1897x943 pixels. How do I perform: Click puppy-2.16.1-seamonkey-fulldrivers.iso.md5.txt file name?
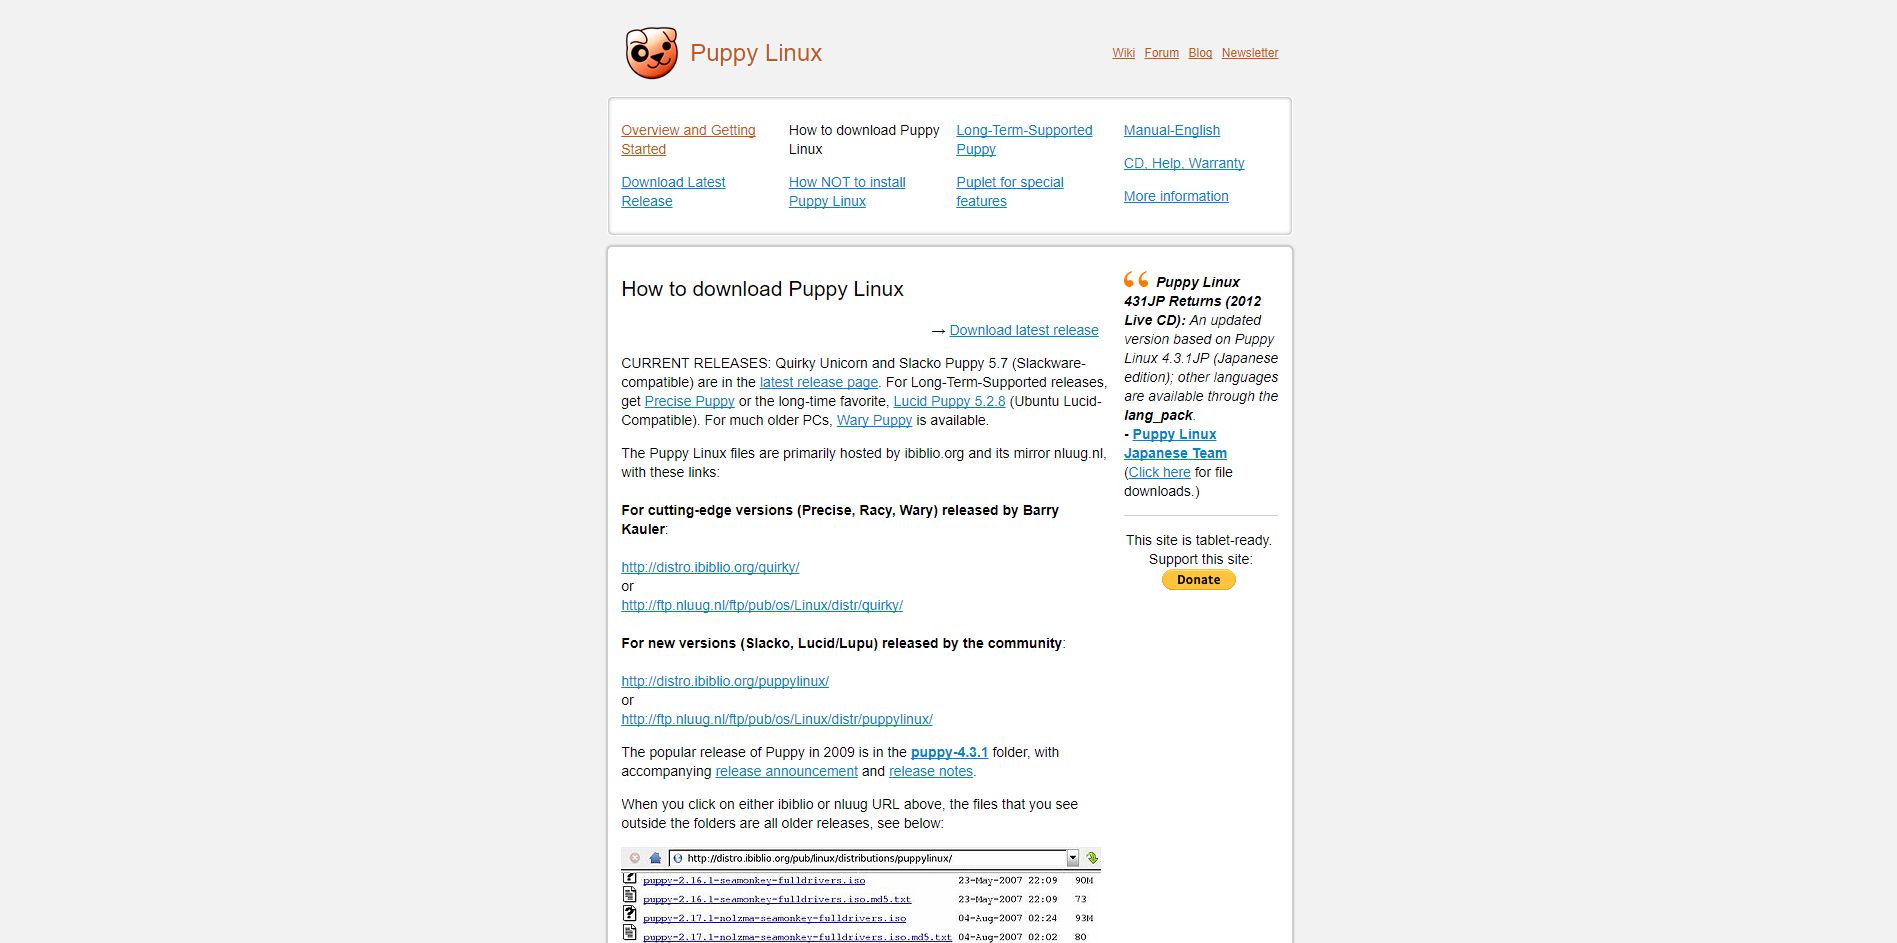pos(777,899)
